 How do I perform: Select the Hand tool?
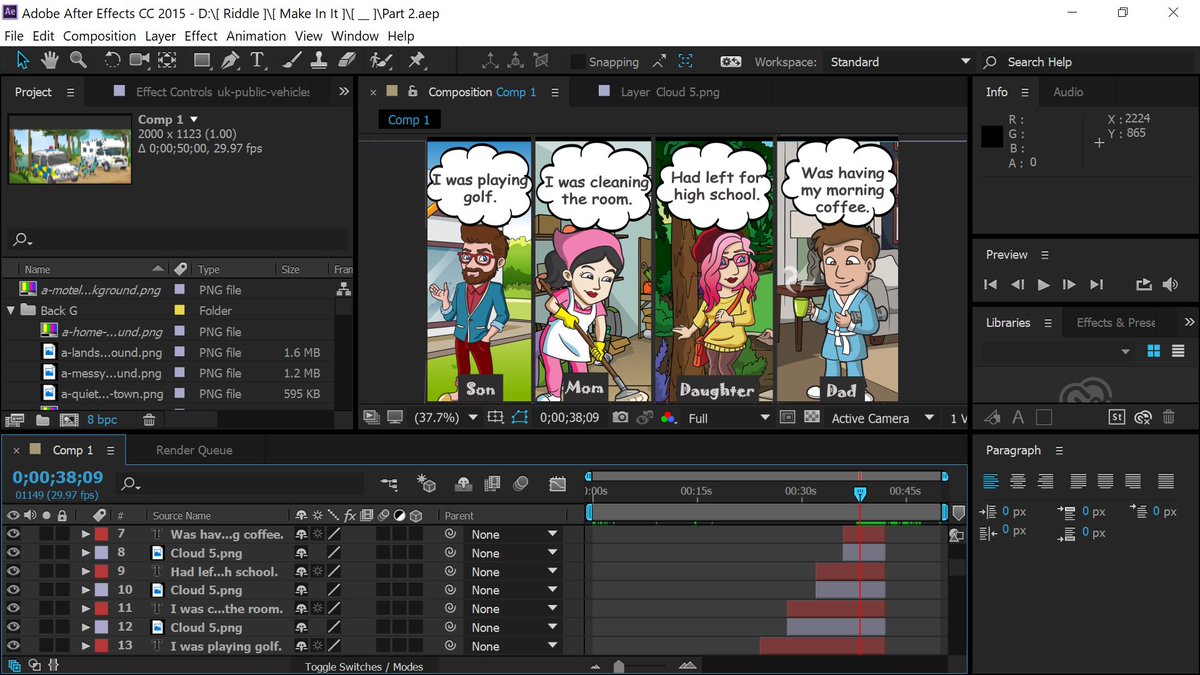point(49,61)
